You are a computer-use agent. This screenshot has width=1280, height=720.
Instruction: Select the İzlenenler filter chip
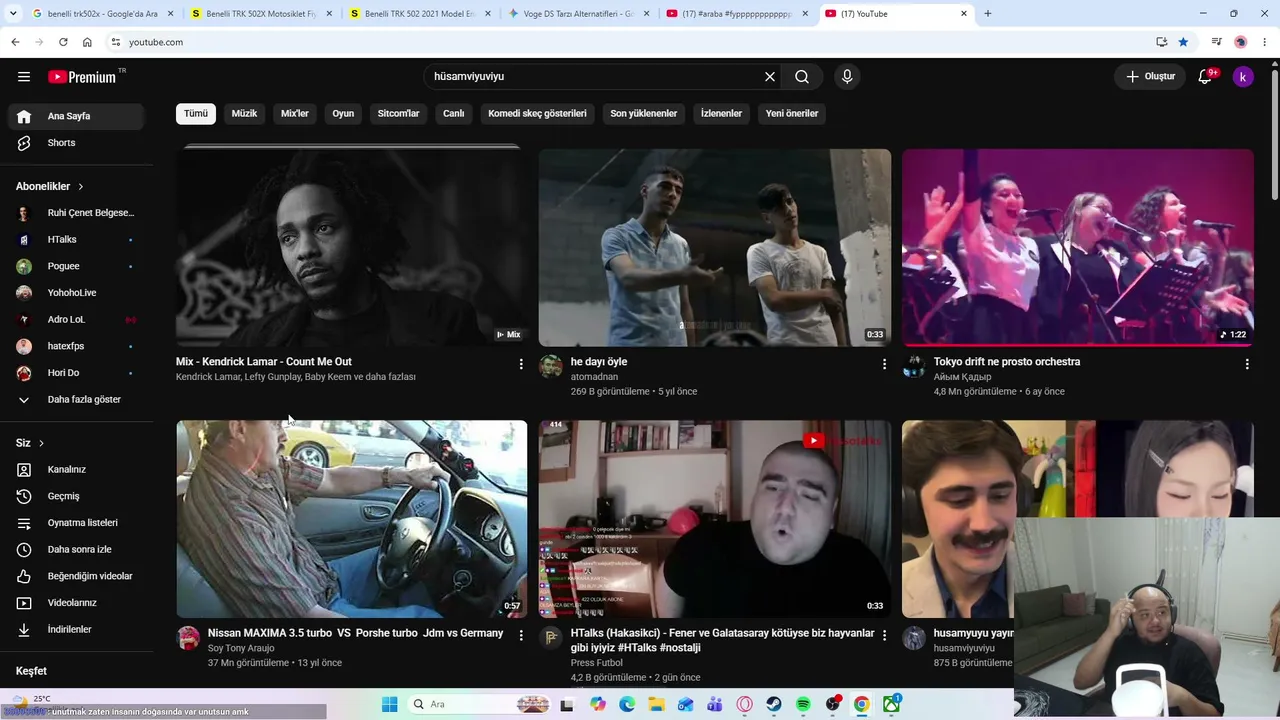(x=721, y=114)
